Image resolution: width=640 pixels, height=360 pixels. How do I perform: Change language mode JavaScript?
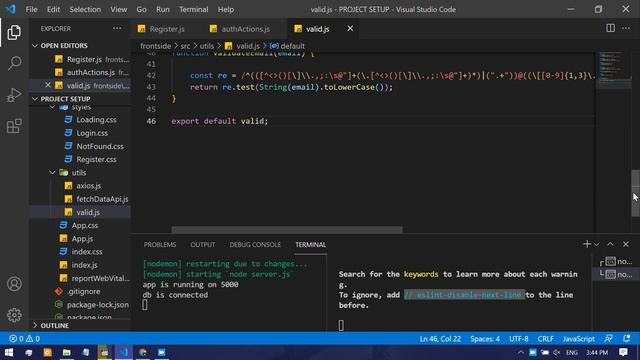pos(578,338)
